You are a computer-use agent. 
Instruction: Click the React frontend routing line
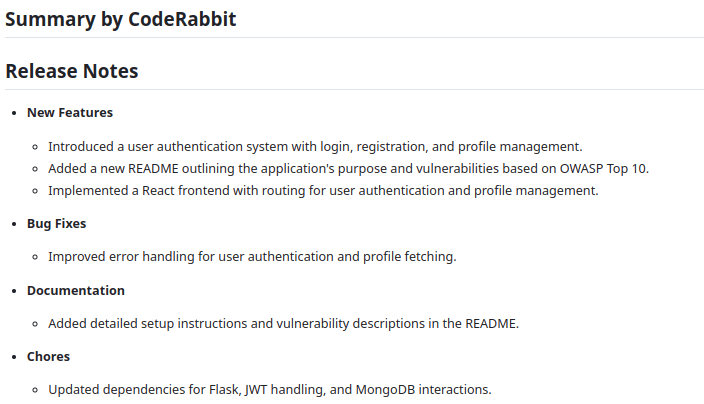323,190
